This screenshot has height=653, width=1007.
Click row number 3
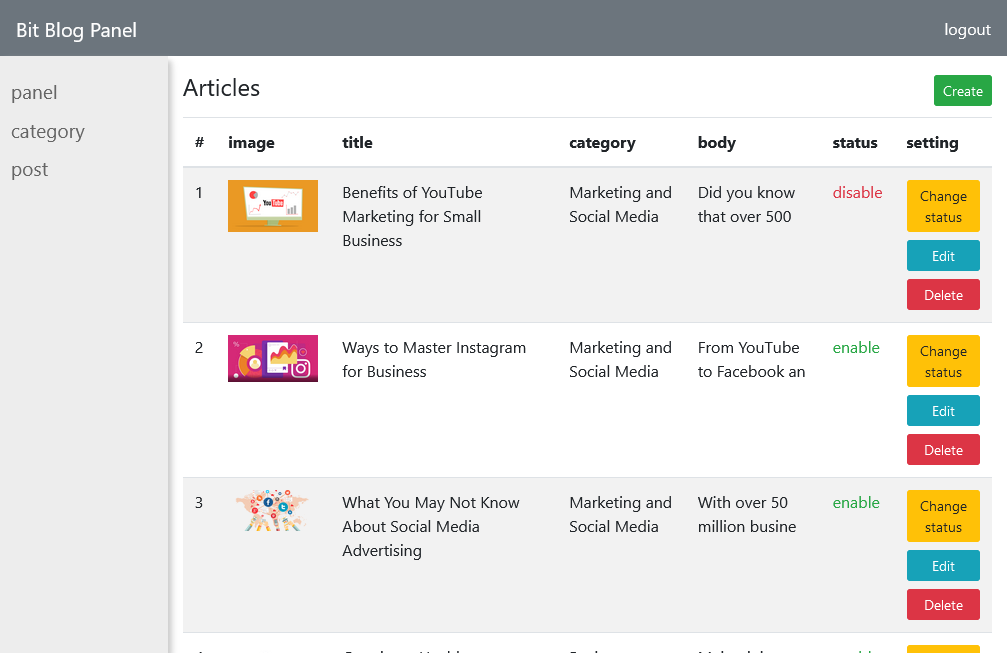[199, 503]
